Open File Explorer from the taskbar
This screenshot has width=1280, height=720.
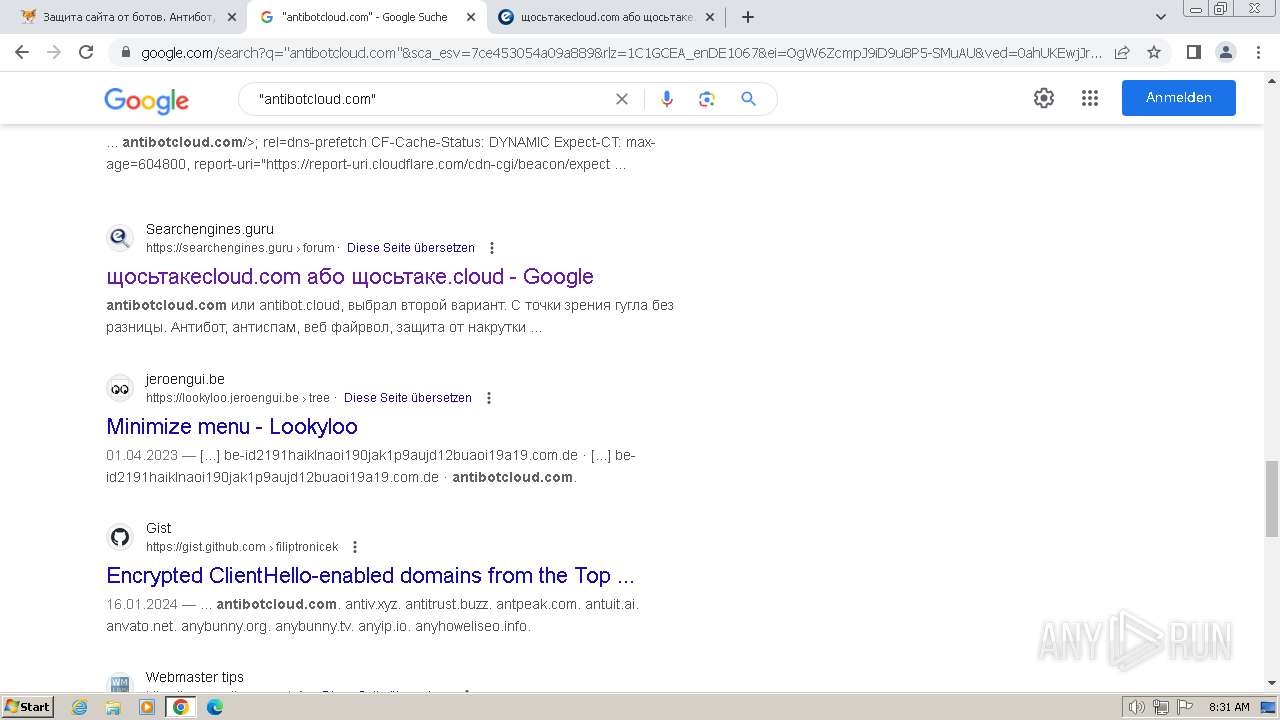[113, 707]
